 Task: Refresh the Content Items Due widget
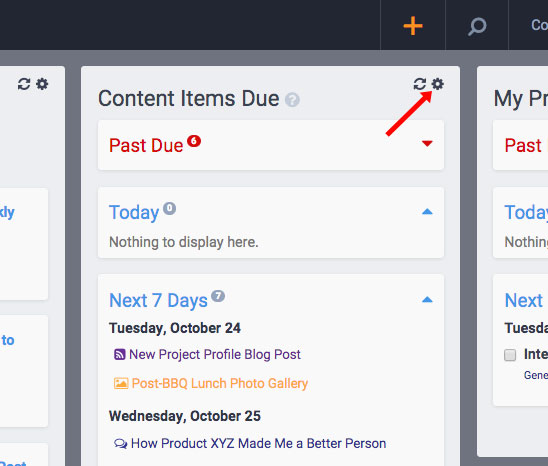(x=420, y=84)
